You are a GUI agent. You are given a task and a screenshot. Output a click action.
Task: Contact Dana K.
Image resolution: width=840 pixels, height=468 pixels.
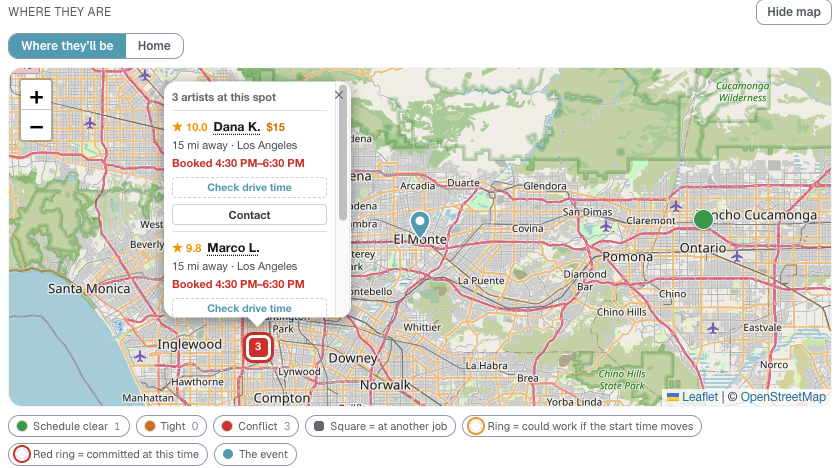click(249, 215)
